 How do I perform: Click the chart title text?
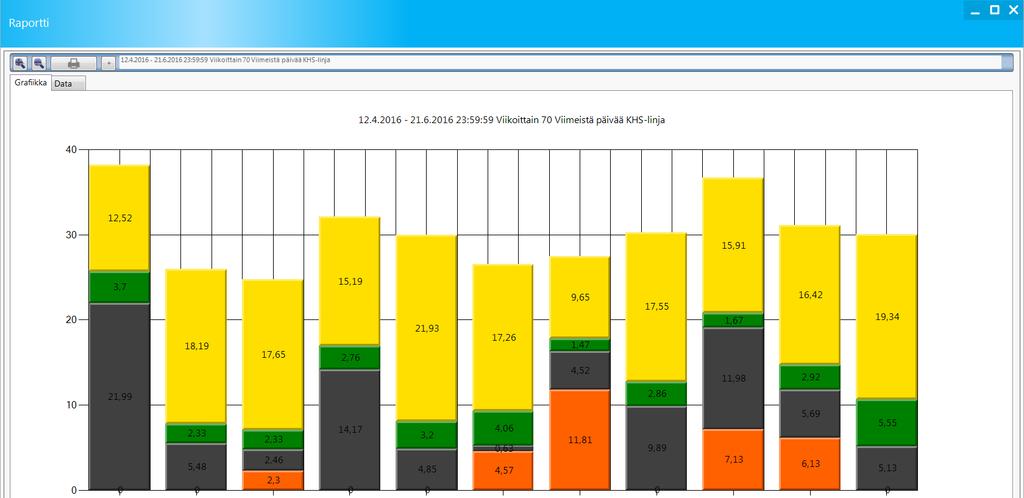pos(512,120)
